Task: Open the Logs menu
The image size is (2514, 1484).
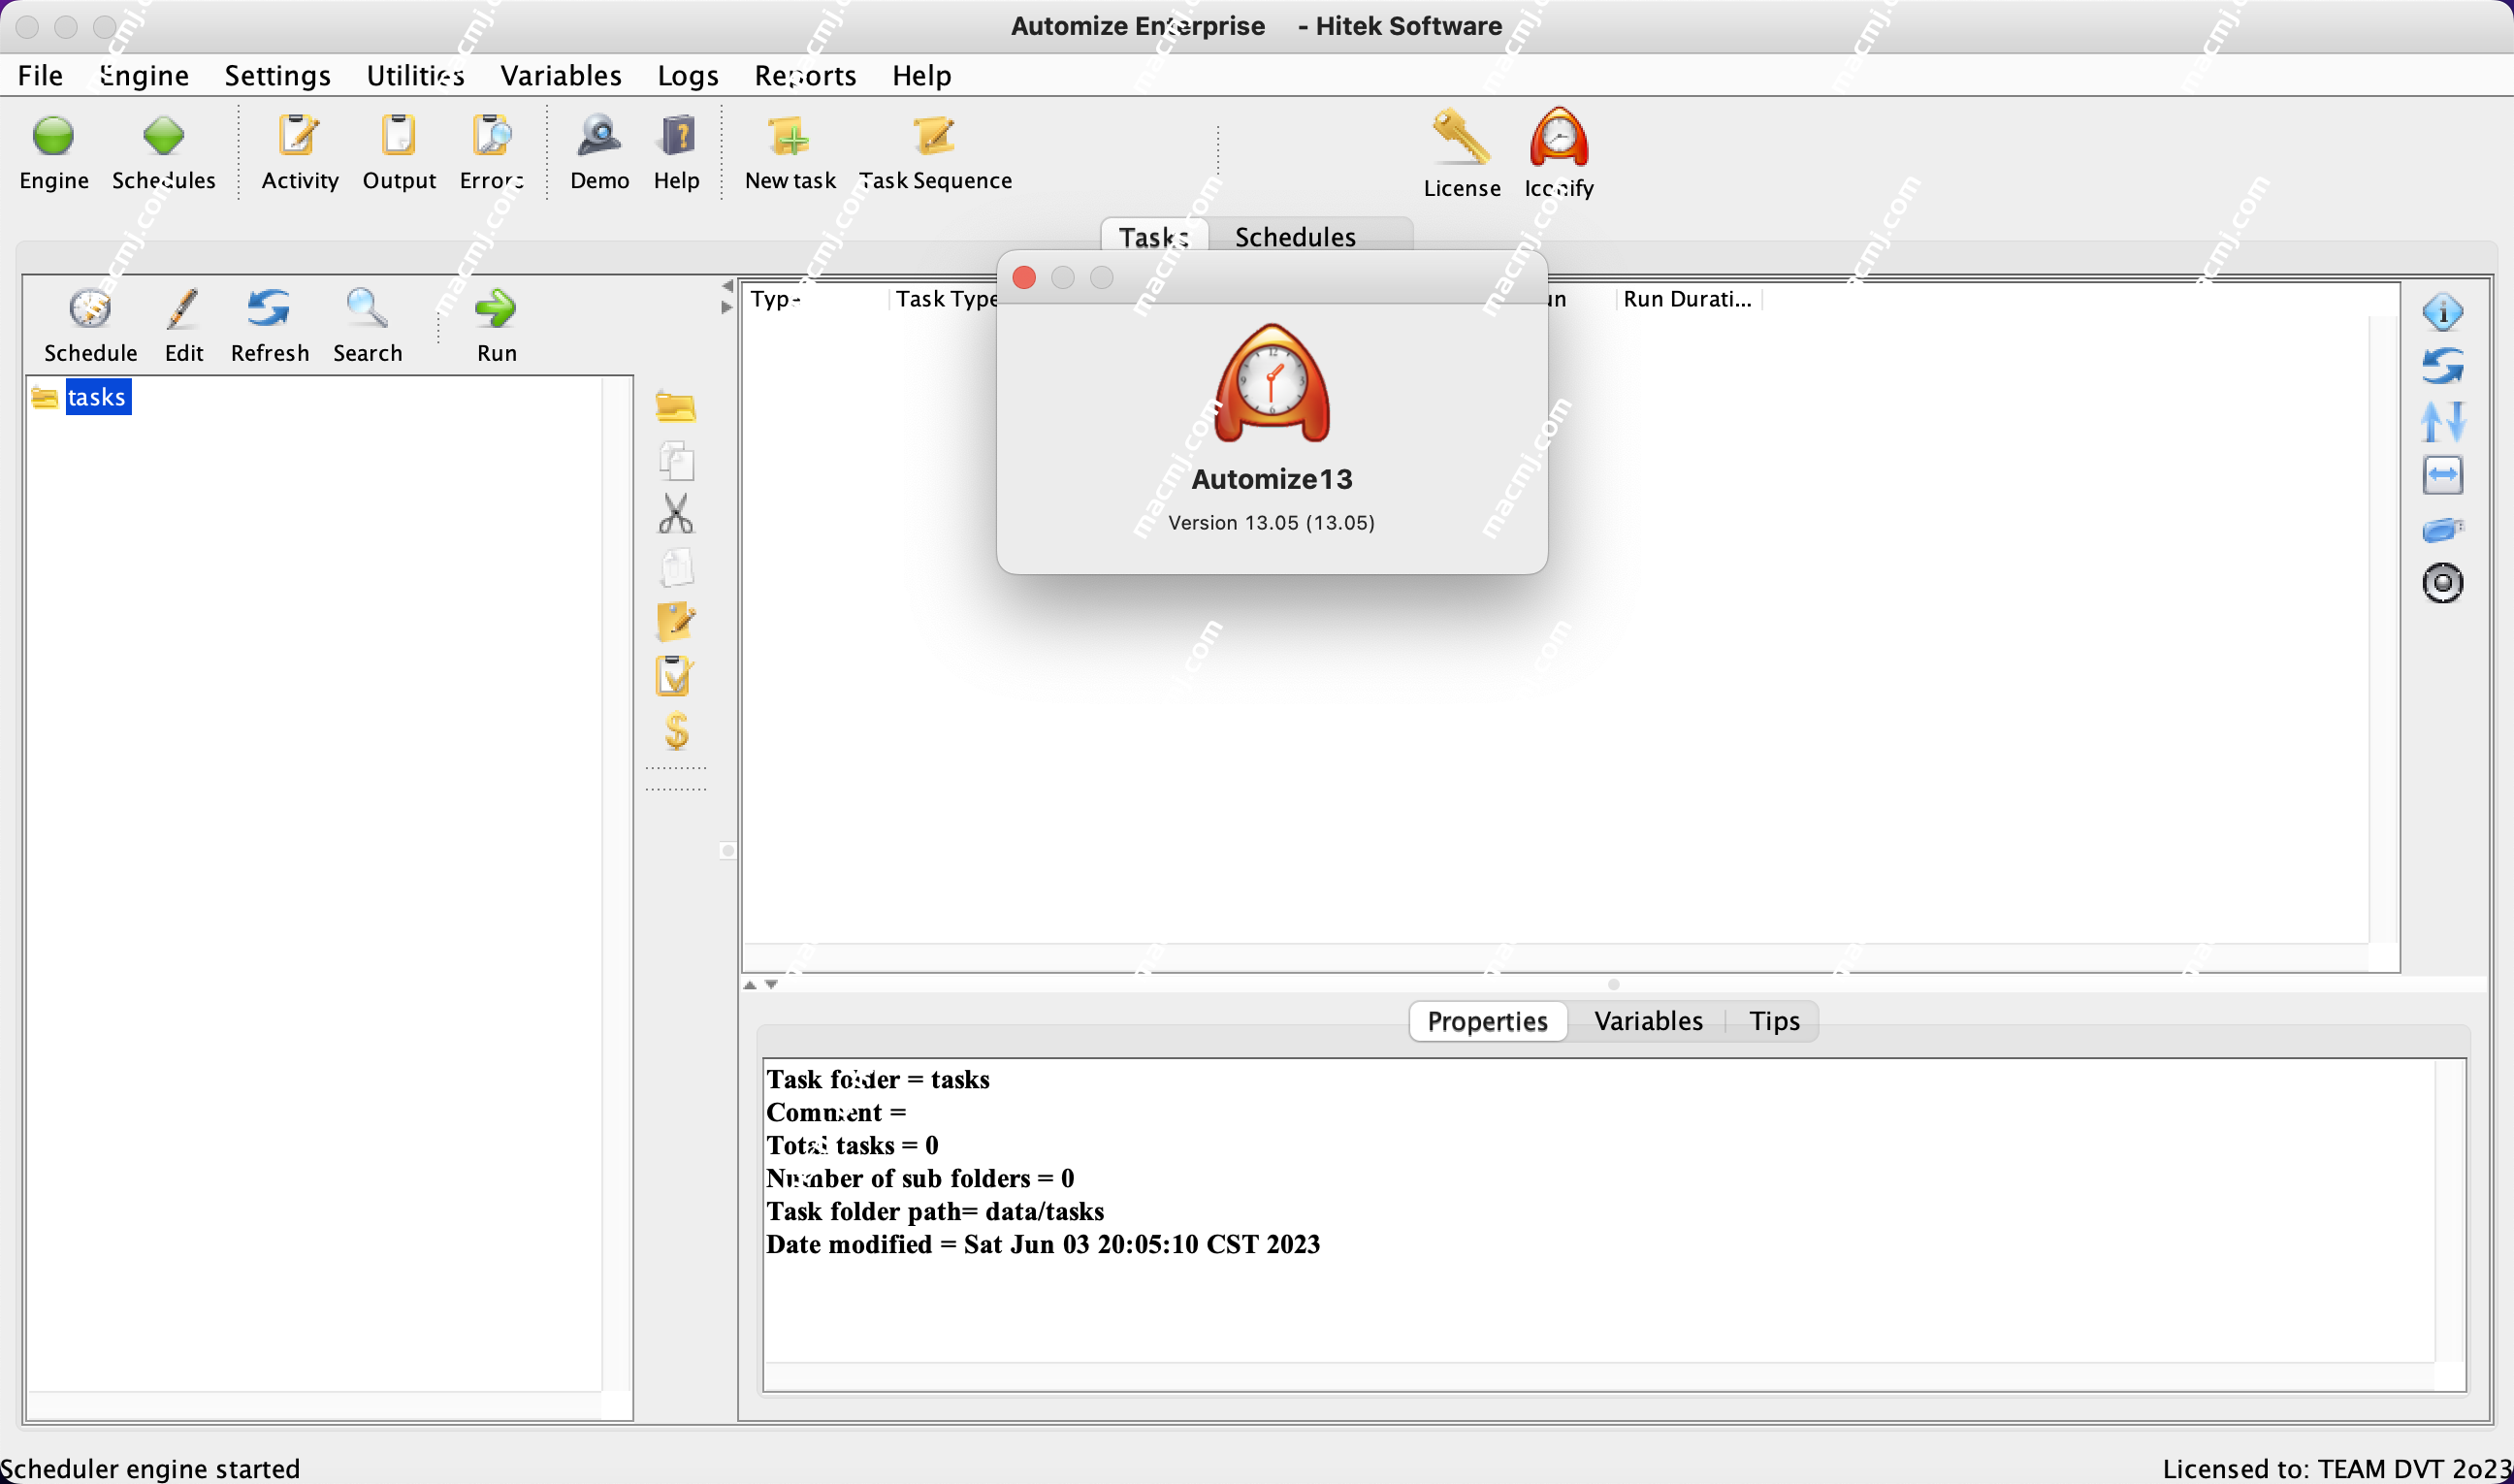Action: pos(688,75)
